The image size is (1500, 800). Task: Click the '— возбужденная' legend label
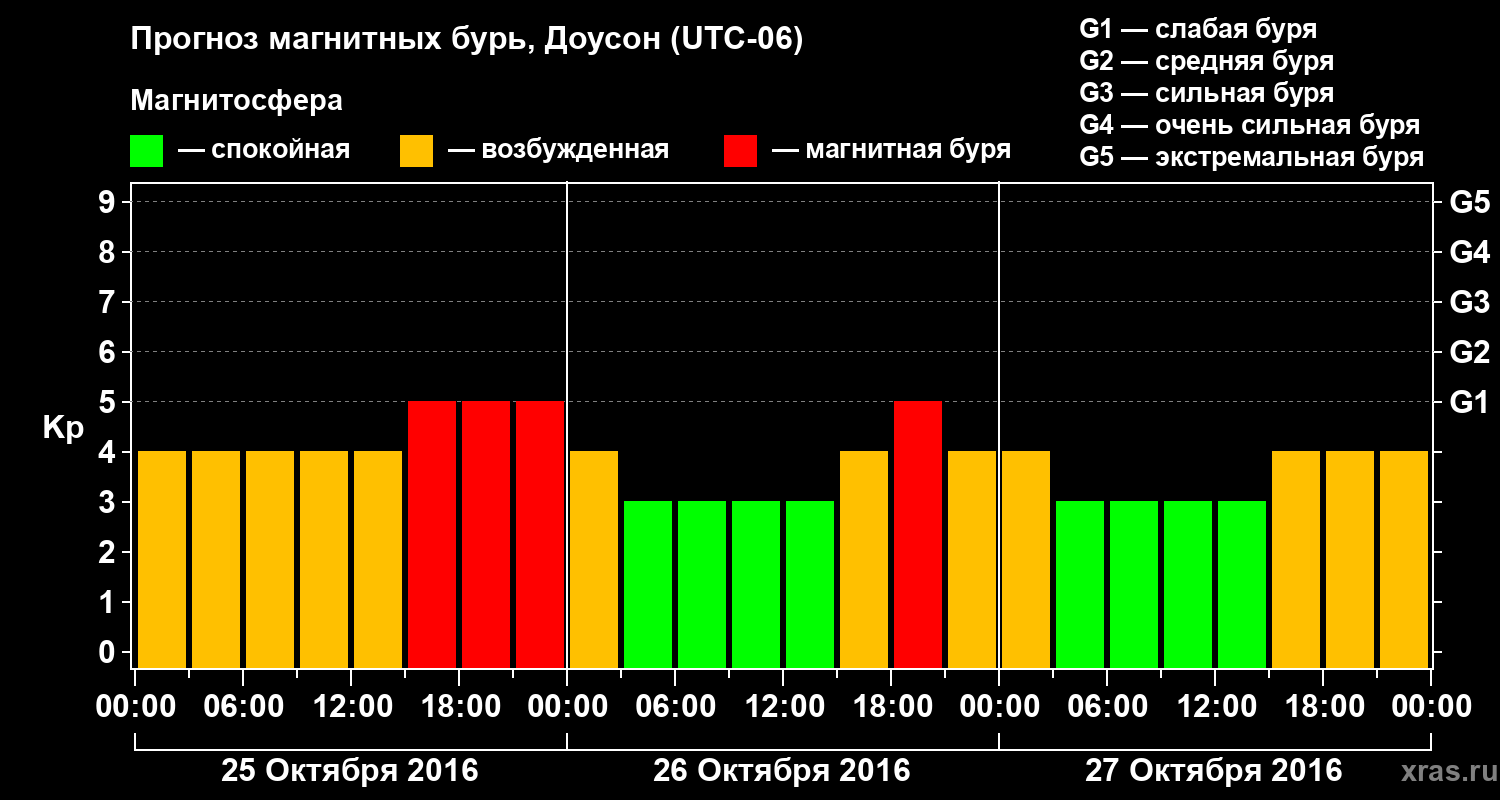[558, 150]
